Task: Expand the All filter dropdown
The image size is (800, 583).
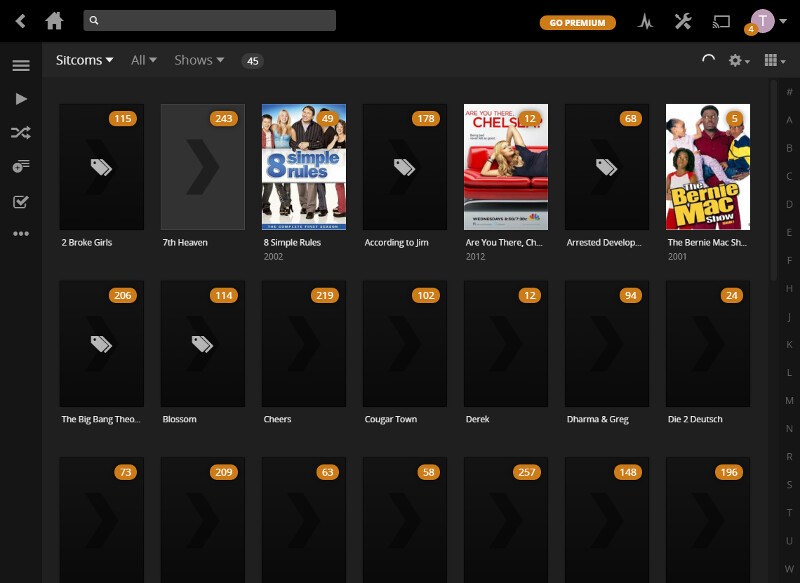Action: [143, 60]
